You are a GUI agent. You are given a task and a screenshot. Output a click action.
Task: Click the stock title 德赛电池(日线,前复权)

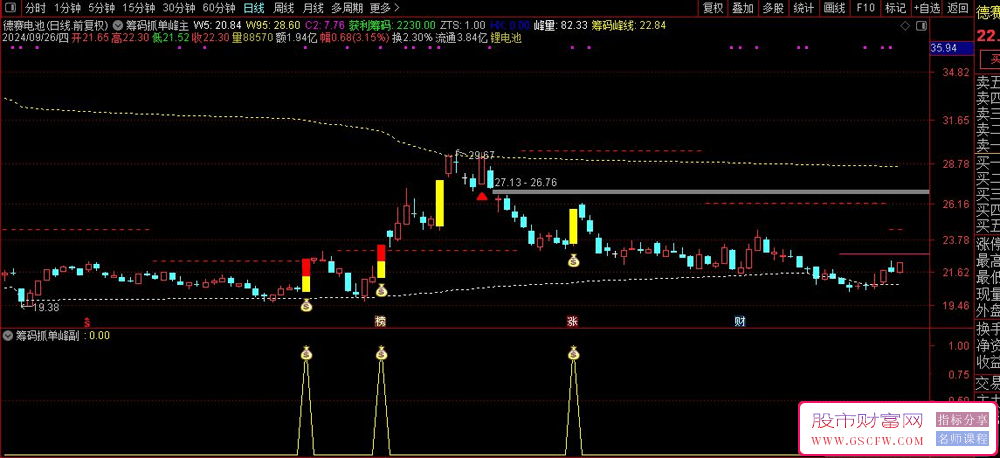pyautogui.click(x=56, y=26)
